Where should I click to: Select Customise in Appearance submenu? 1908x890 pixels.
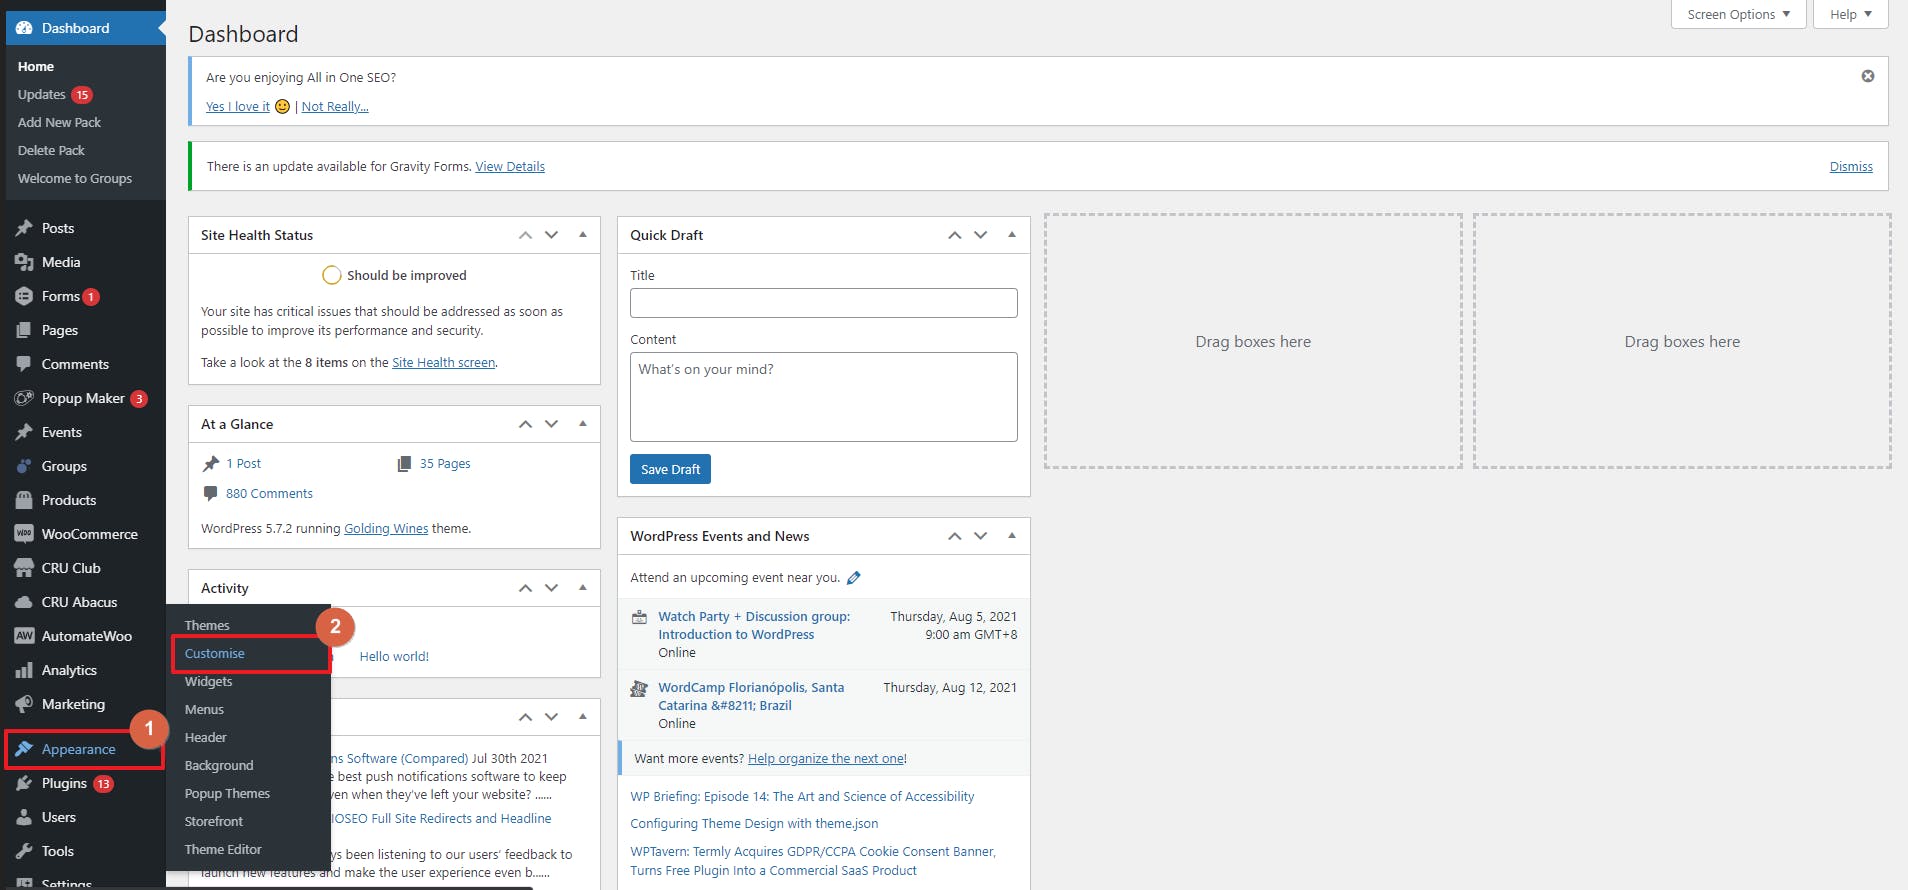click(214, 653)
